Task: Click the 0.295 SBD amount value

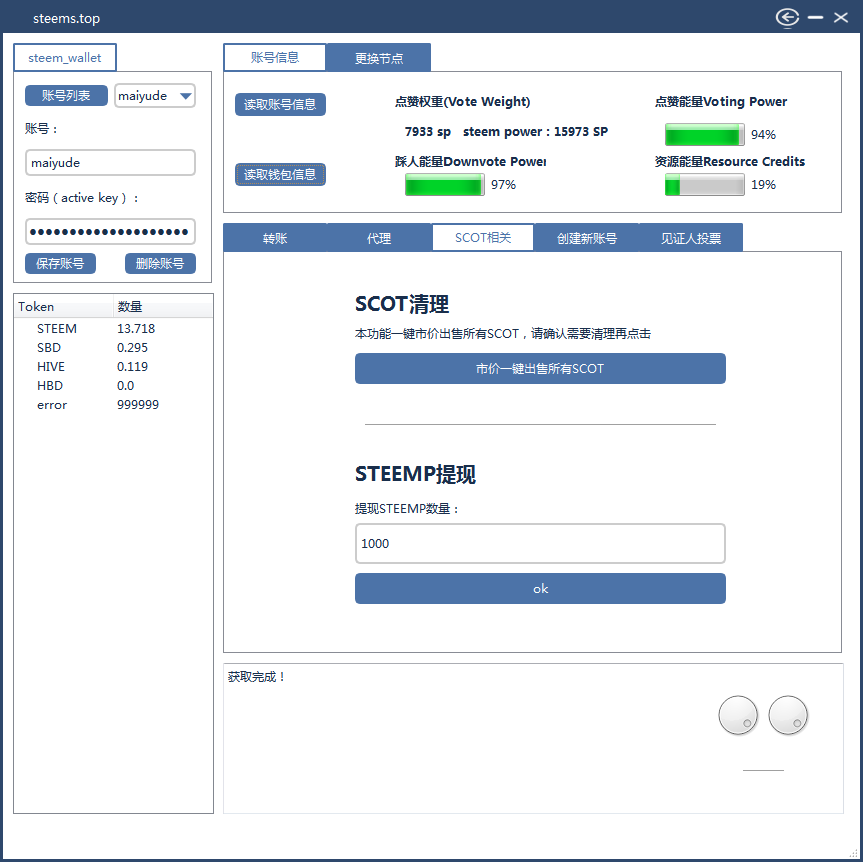Action: tap(132, 348)
